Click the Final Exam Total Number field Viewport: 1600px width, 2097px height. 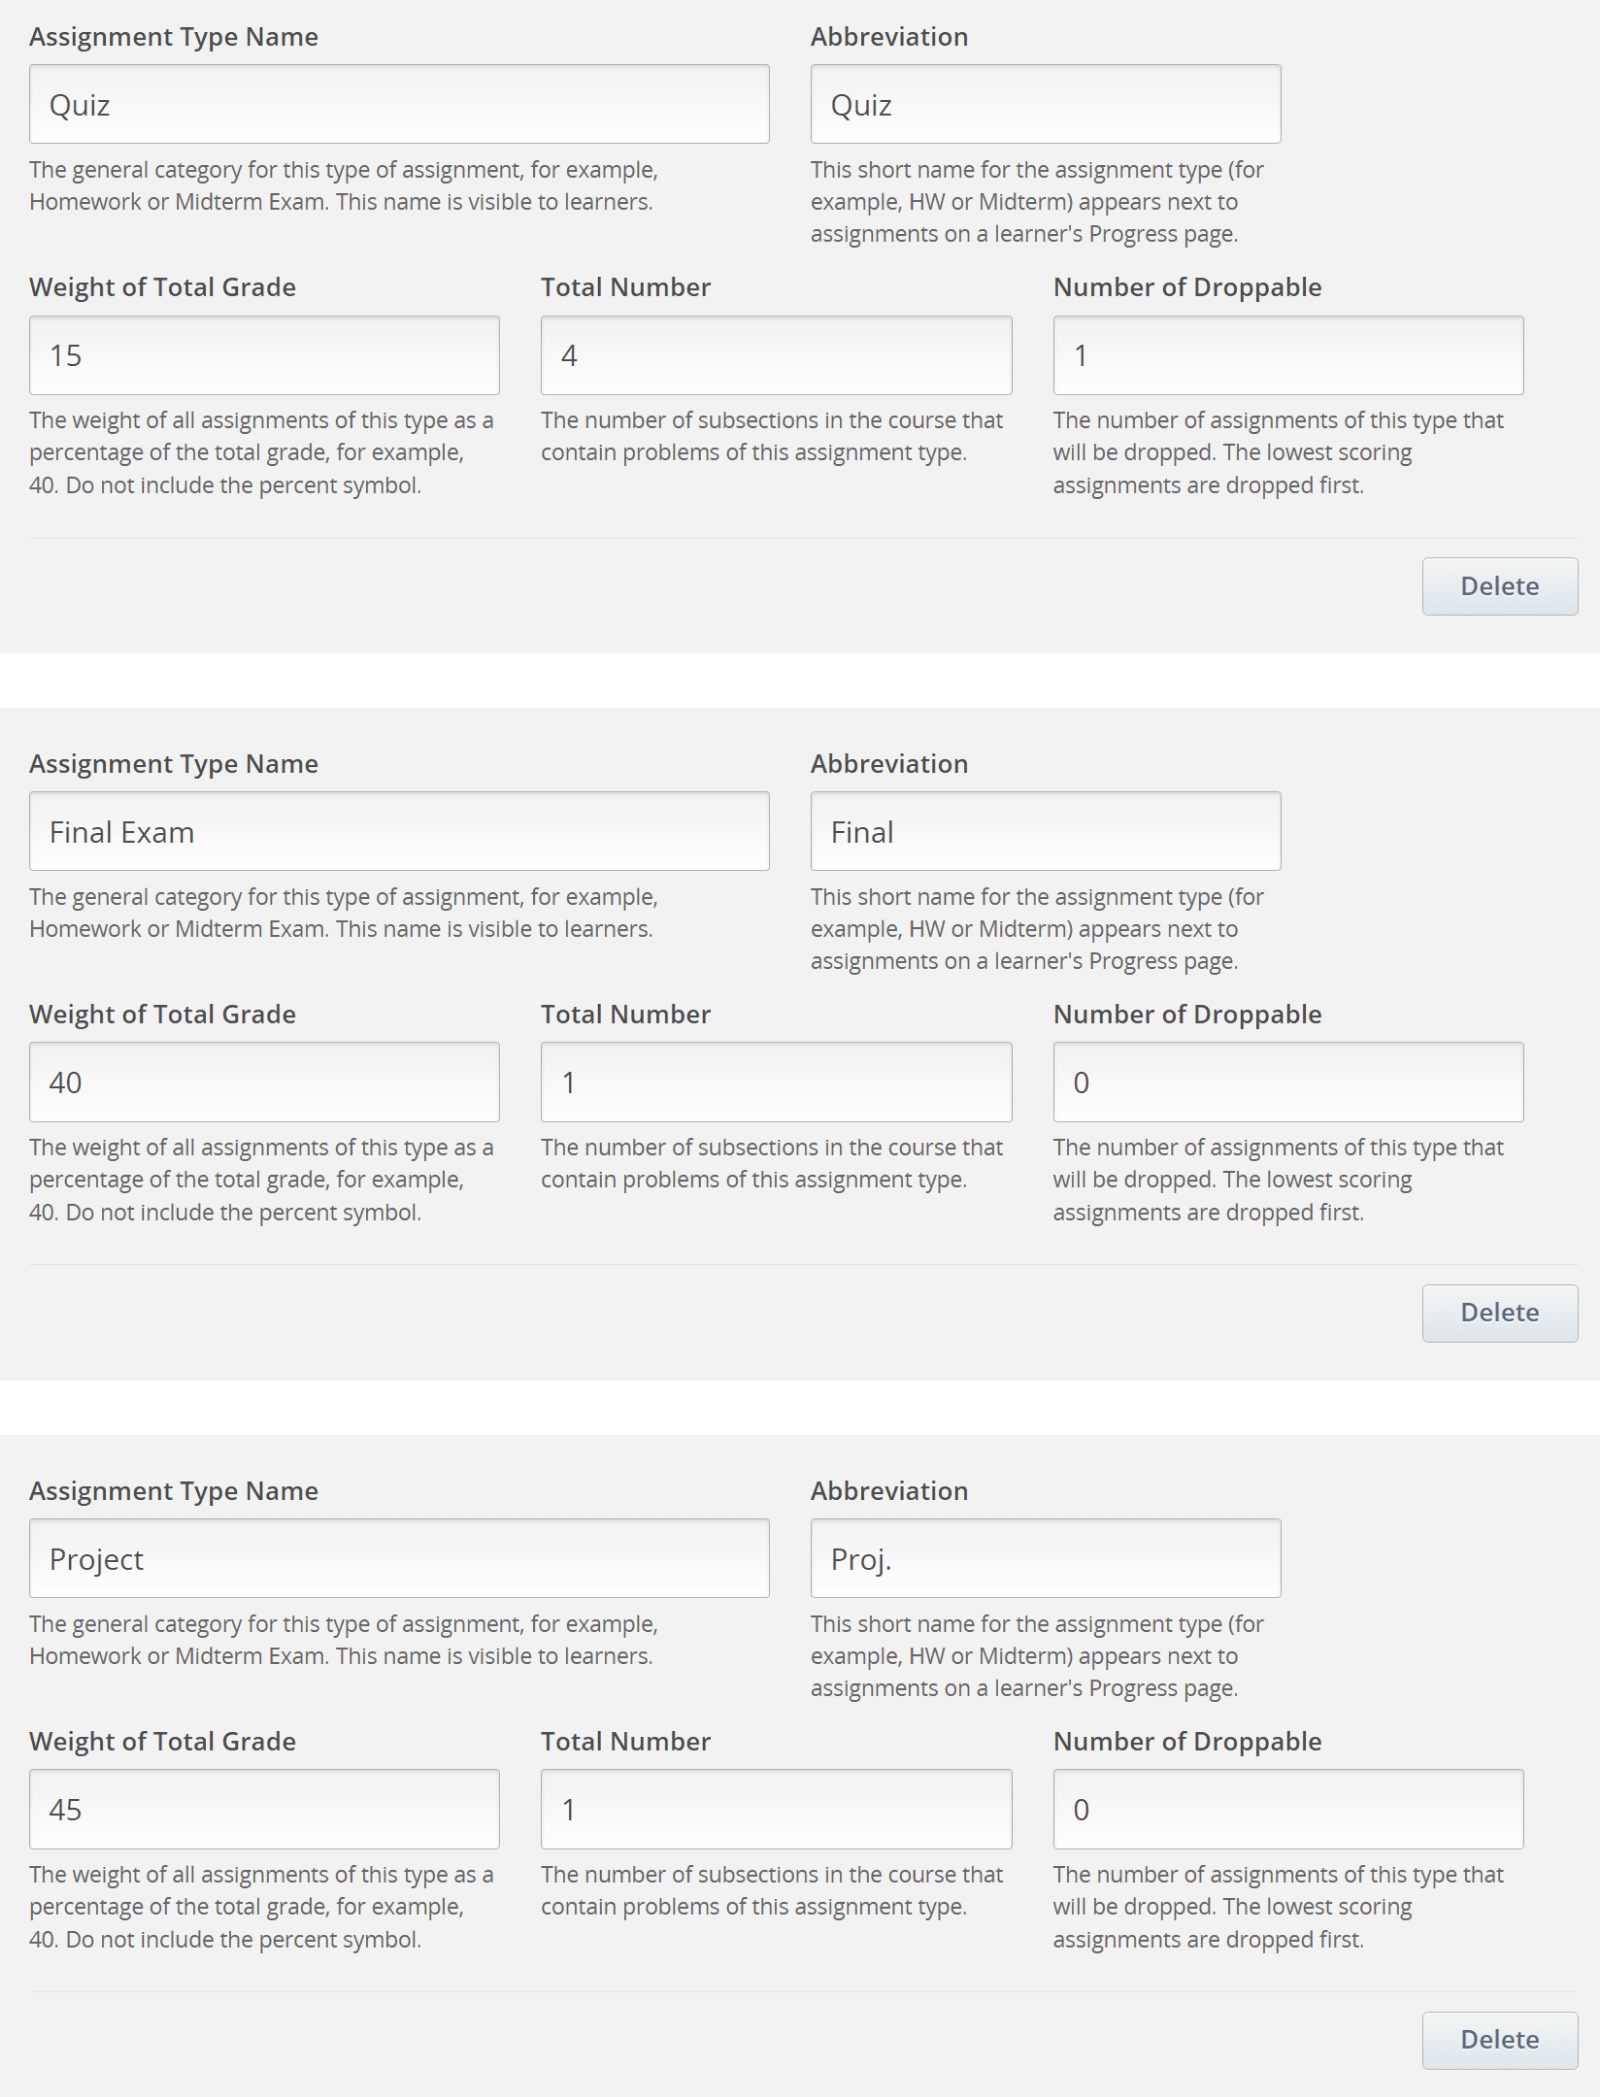click(x=778, y=1081)
